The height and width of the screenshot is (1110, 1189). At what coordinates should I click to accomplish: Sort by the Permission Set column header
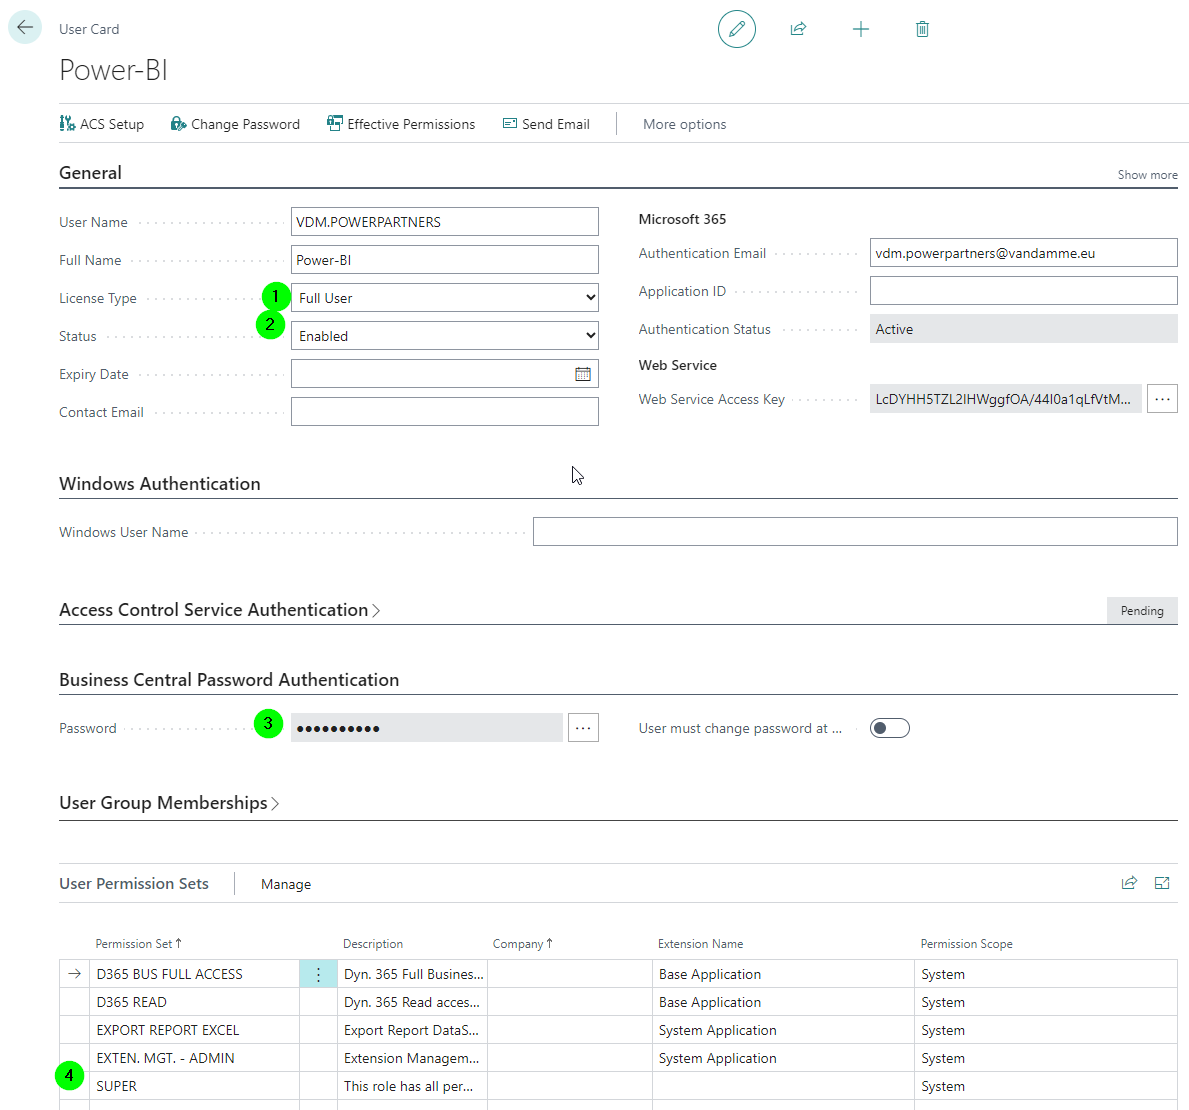138,943
